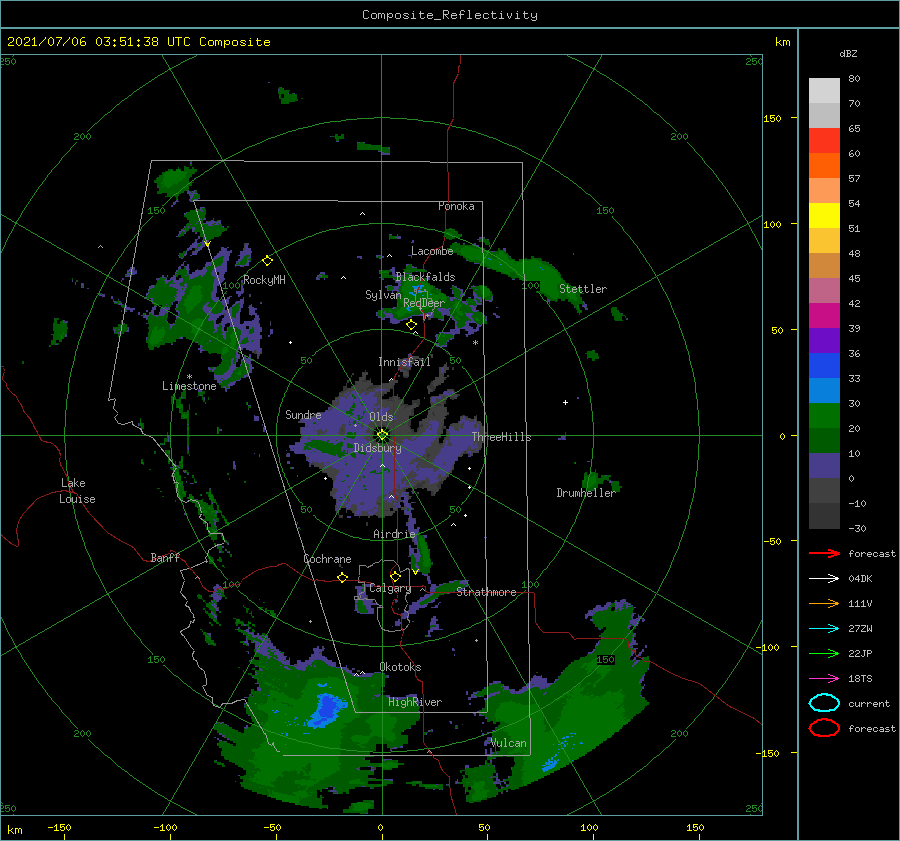Viewport: 900px width, 841px height.
Task: Click the Okotoks town label
Action: [400, 667]
